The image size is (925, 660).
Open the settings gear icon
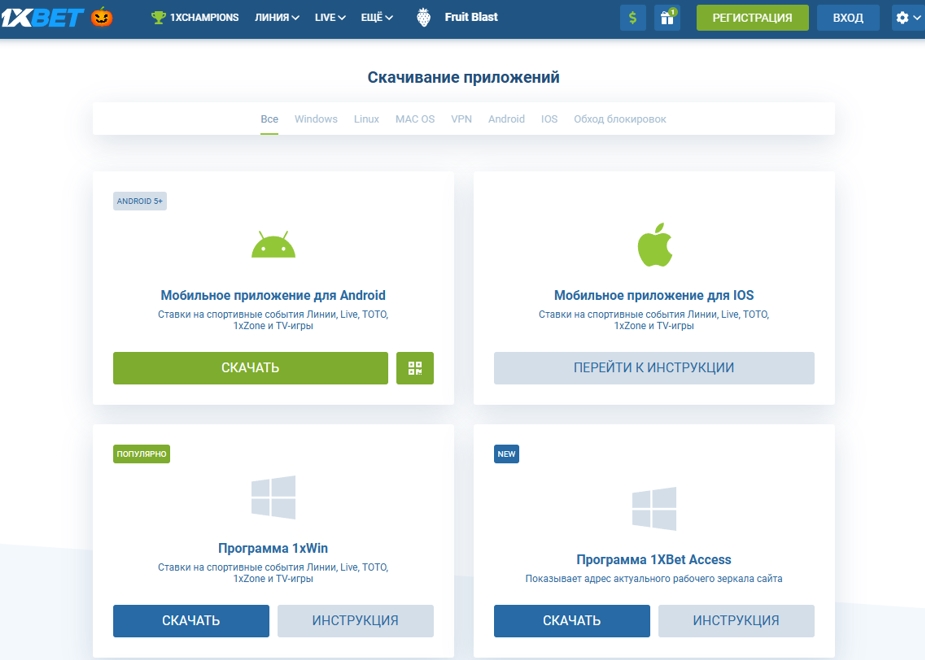point(903,18)
